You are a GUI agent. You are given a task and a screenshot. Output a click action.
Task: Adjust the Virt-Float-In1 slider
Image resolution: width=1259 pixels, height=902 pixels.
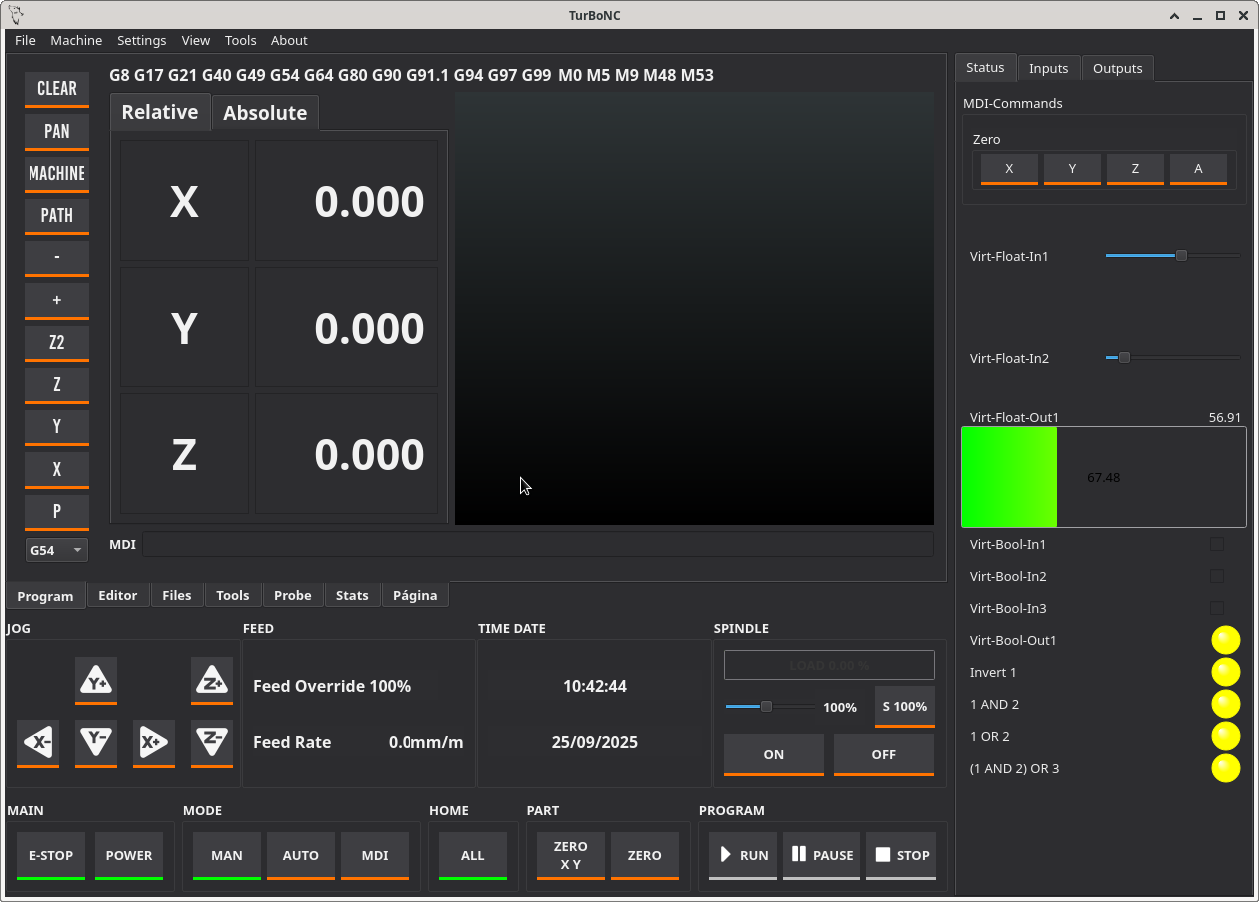tap(1181, 256)
